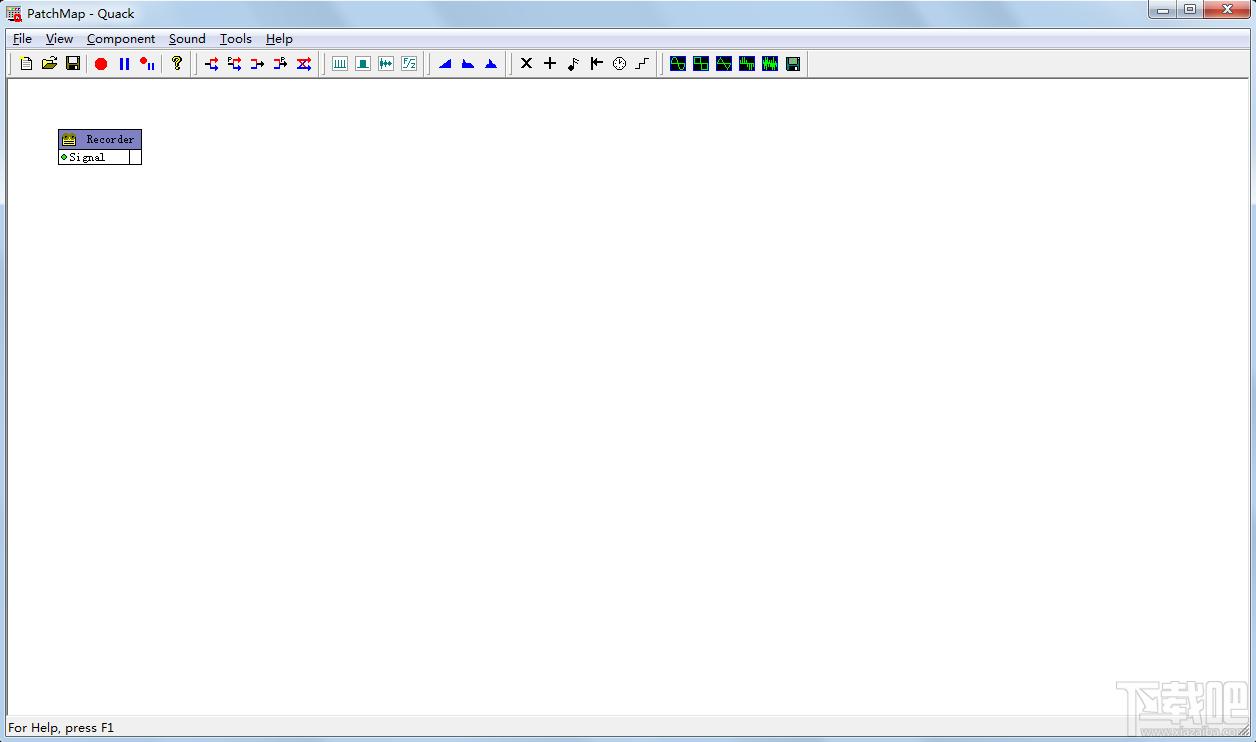The height and width of the screenshot is (742, 1256).
Task: Click the Recorder's Signal input port
Action: point(64,157)
